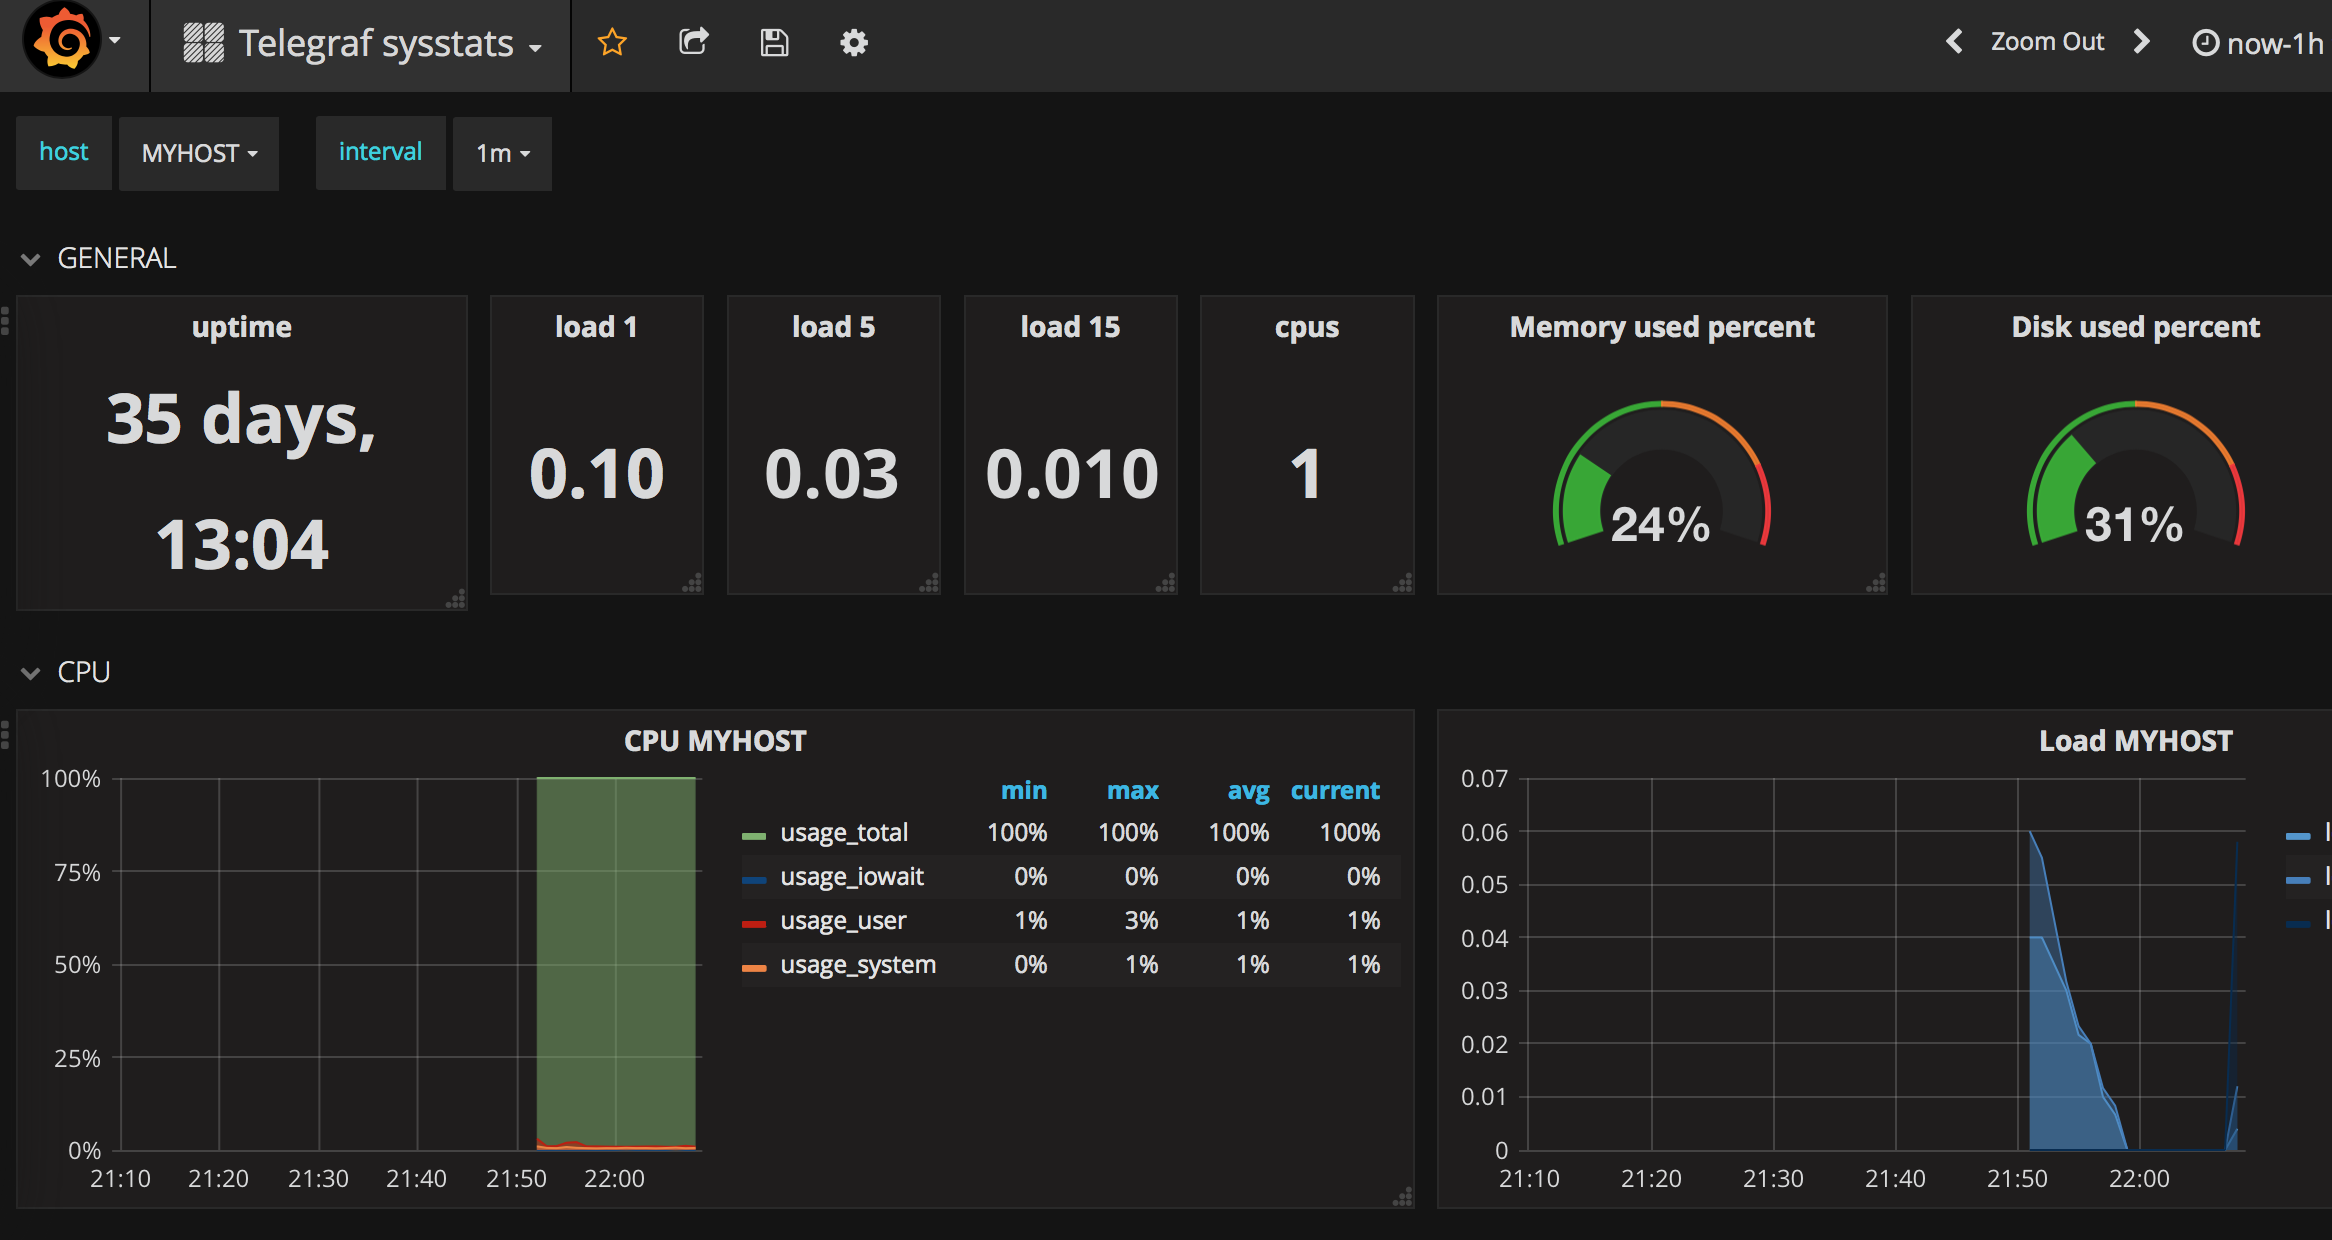Click the share dashboard icon

pos(693,42)
